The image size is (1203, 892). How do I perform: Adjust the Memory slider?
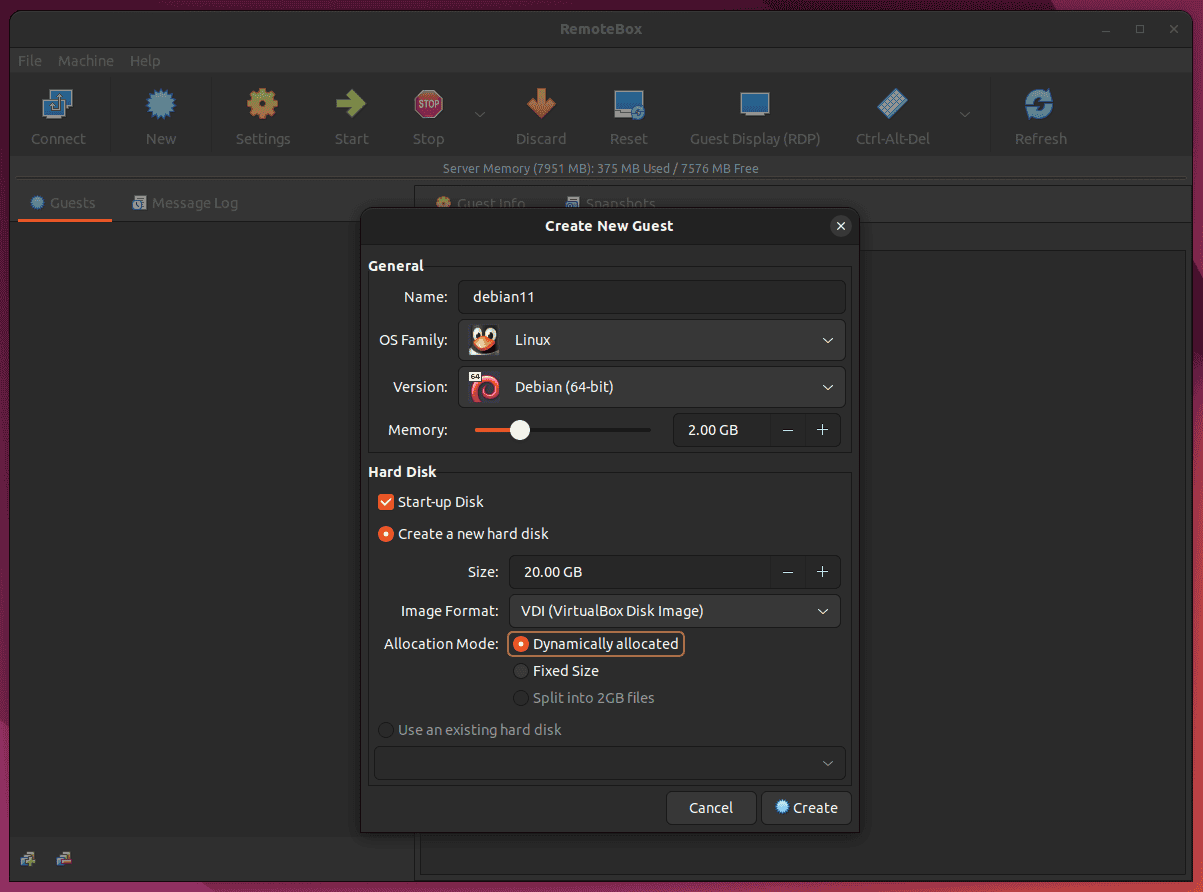[519, 429]
